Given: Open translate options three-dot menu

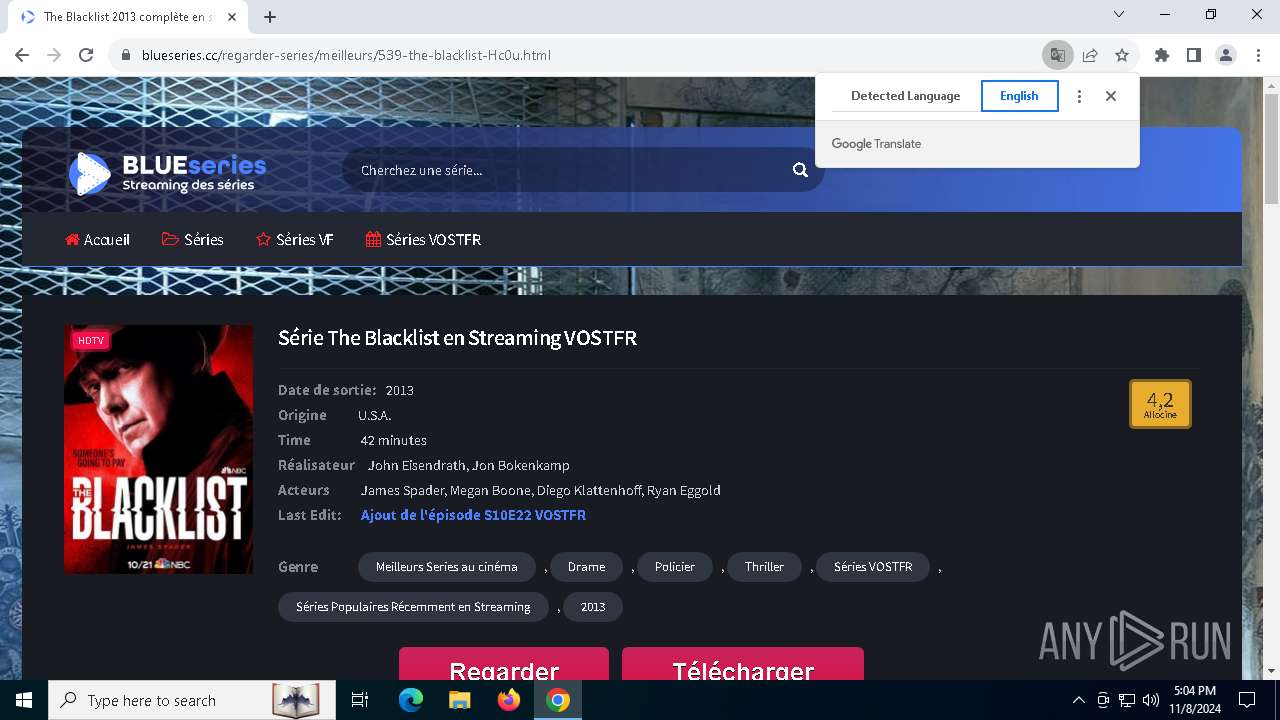Looking at the screenshot, I should (x=1079, y=96).
